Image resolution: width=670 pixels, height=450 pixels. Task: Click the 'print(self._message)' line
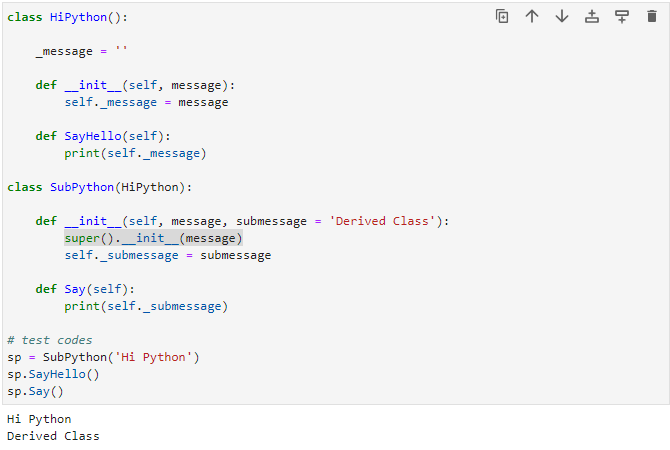[135, 153]
